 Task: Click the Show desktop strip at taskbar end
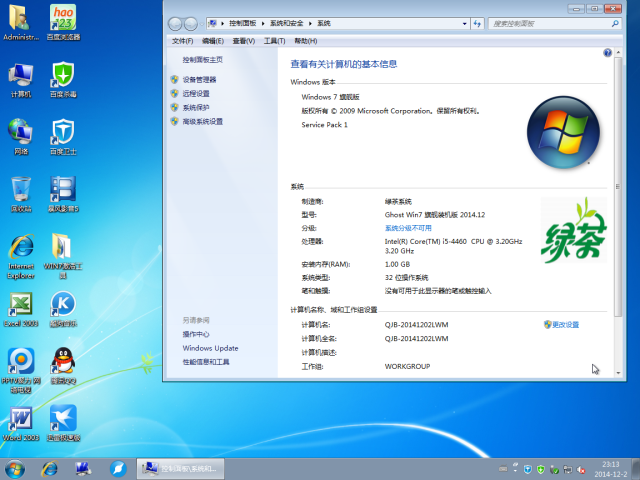(636, 469)
